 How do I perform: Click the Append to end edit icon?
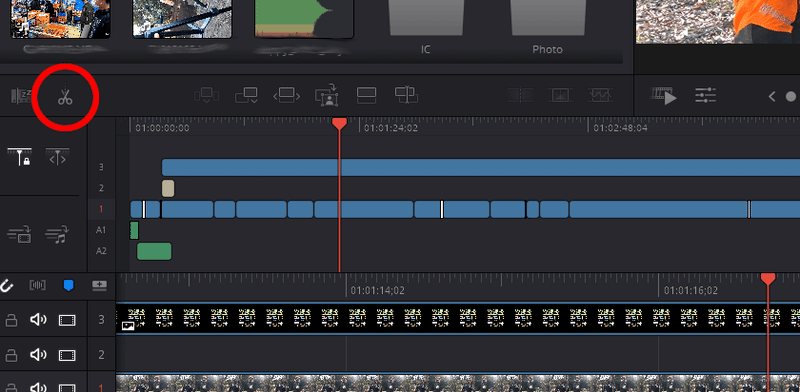(x=246, y=96)
